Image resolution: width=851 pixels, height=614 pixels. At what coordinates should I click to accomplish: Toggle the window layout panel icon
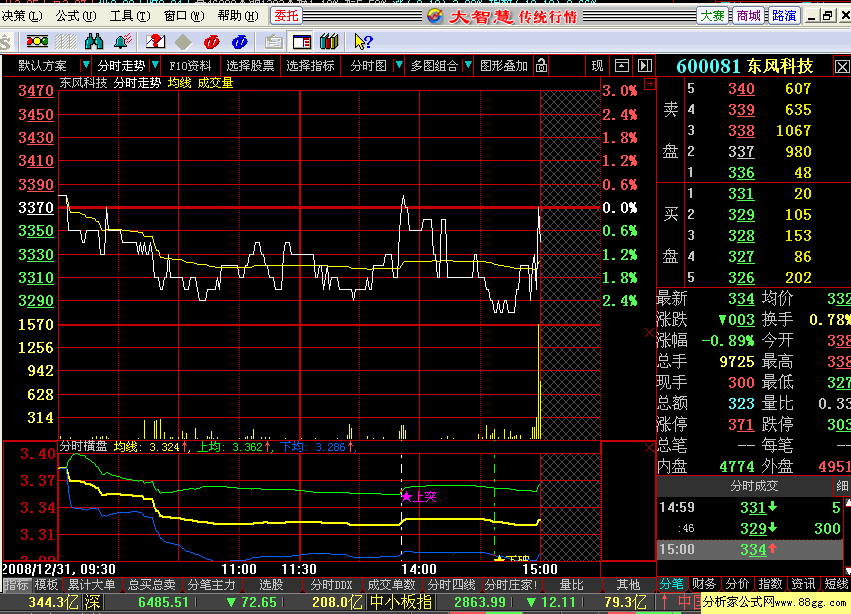coord(302,42)
